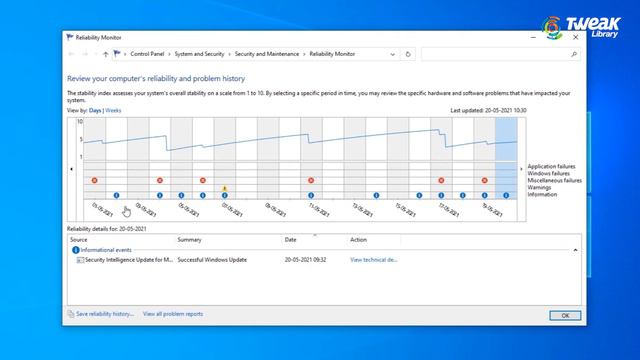Click the search magnifier icon
The height and width of the screenshot is (360, 640).
tap(574, 54)
